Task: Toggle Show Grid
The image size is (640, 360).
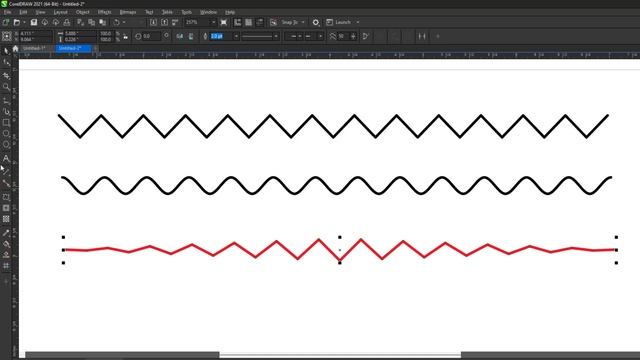Action: (x=249, y=22)
